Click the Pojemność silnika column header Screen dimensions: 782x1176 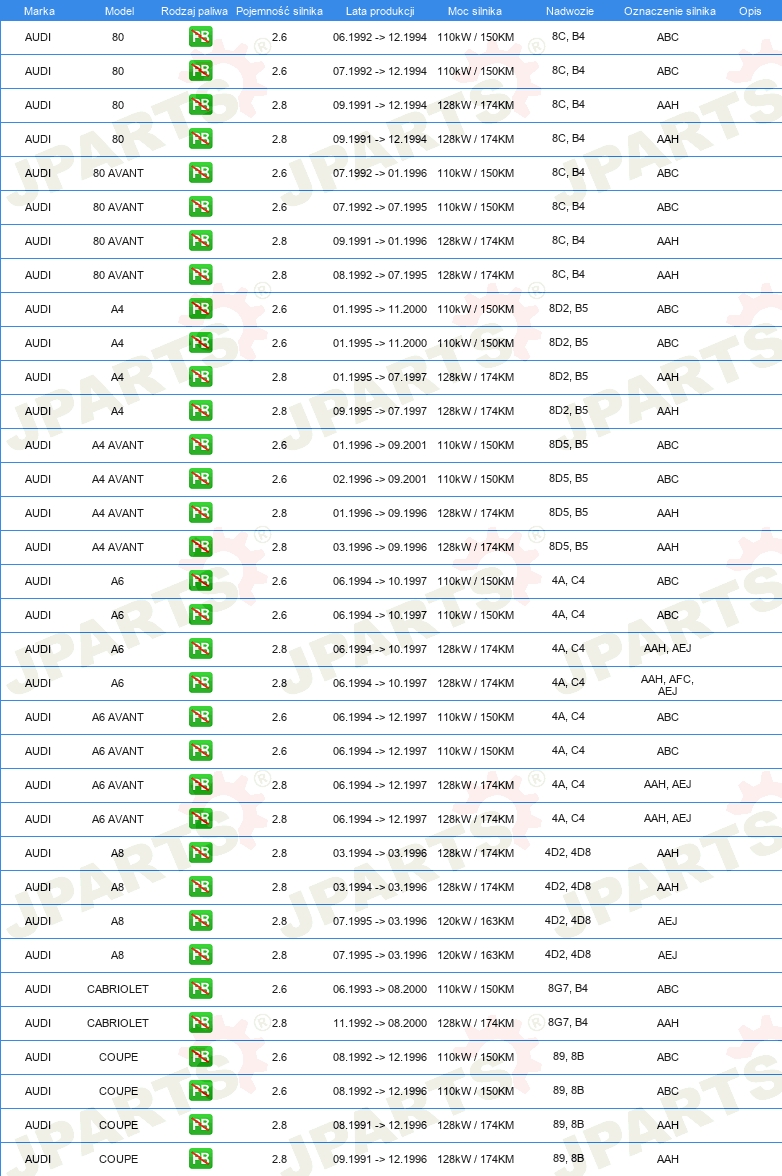[279, 11]
